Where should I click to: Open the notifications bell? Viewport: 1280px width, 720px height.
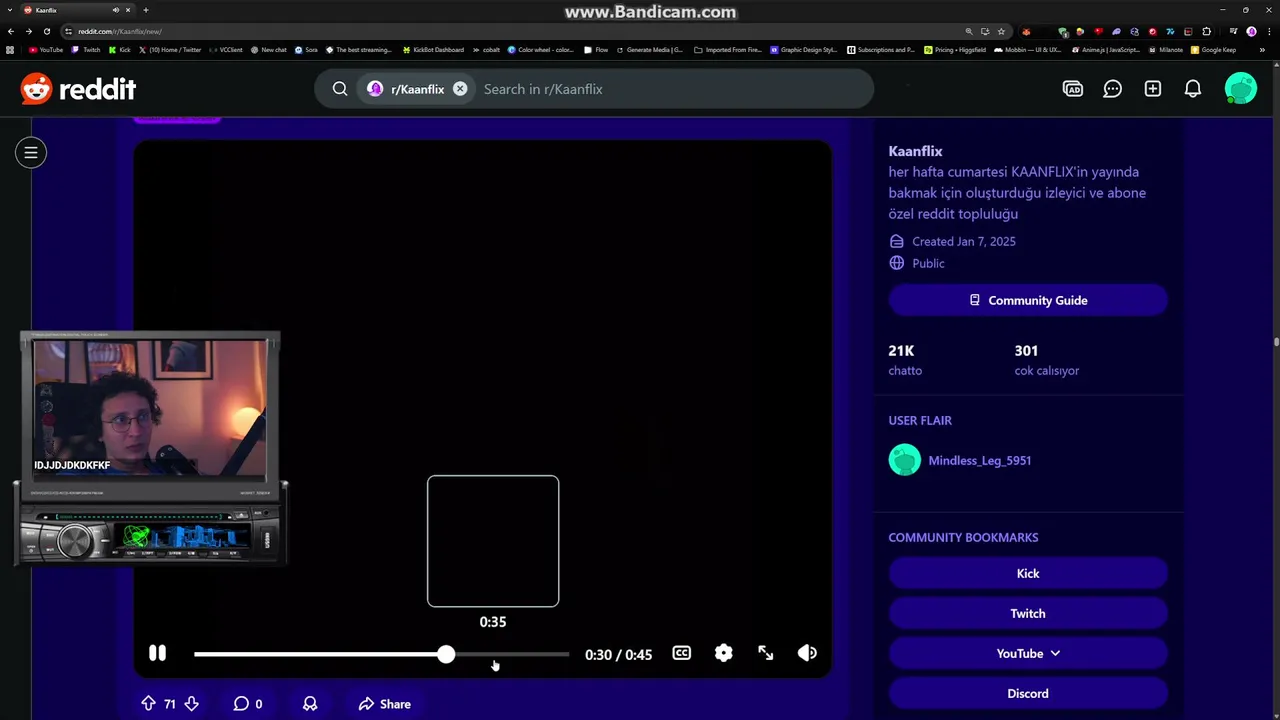coord(1193,89)
